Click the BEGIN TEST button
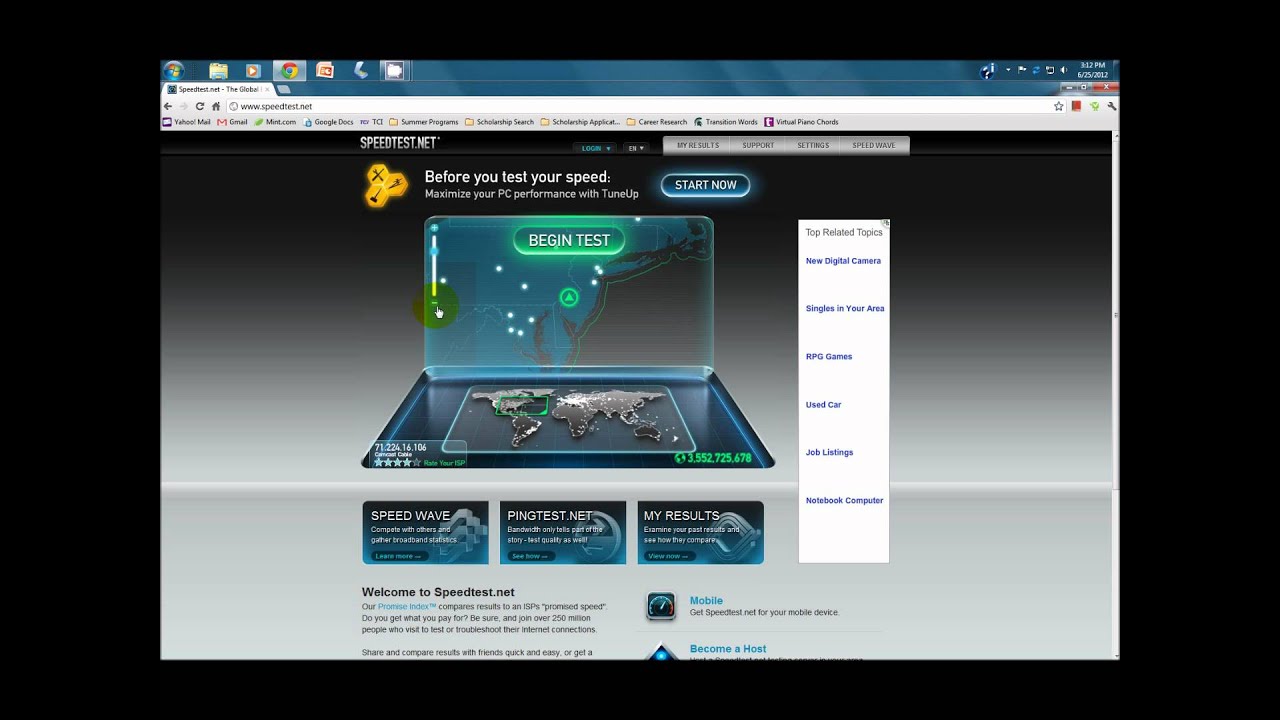1280x720 pixels. click(569, 240)
